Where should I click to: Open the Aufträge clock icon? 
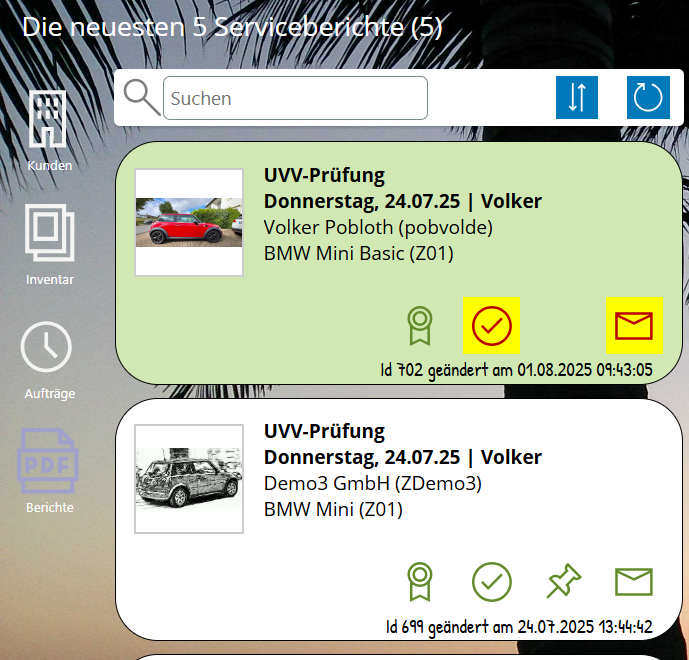pyautogui.click(x=46, y=347)
